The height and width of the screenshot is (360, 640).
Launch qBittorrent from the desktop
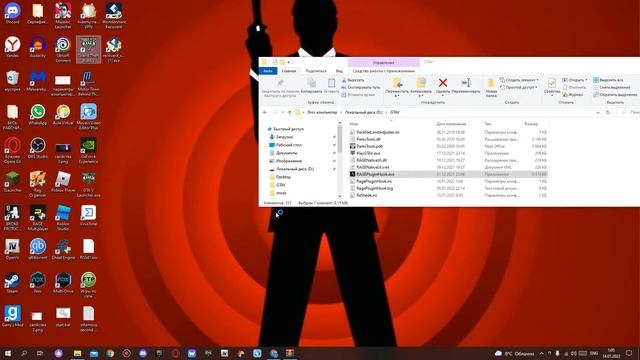pos(38,249)
